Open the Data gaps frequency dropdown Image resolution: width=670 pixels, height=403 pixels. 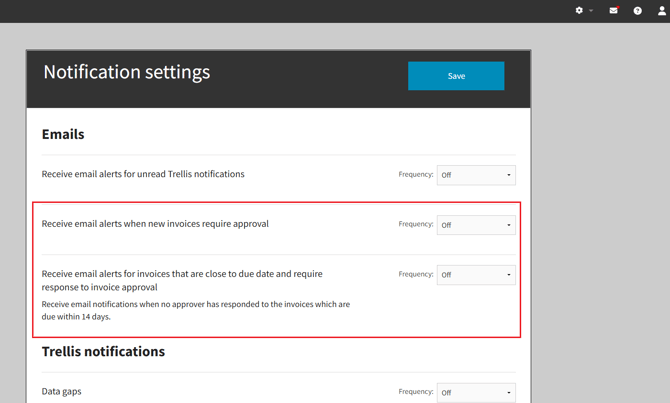pyautogui.click(x=476, y=392)
